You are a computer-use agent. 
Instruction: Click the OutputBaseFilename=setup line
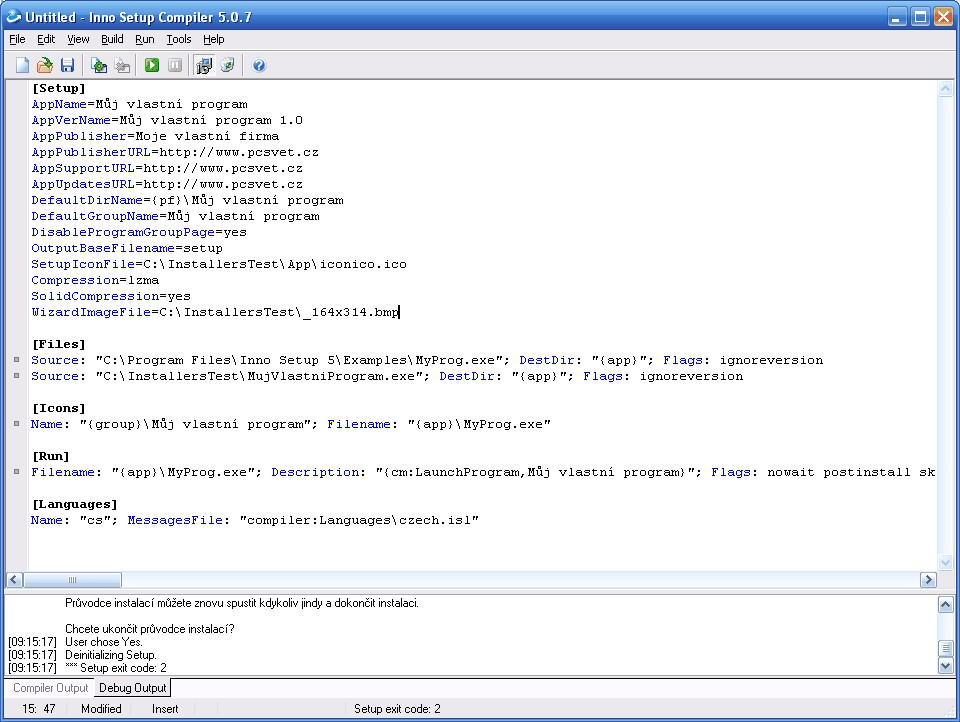127,248
